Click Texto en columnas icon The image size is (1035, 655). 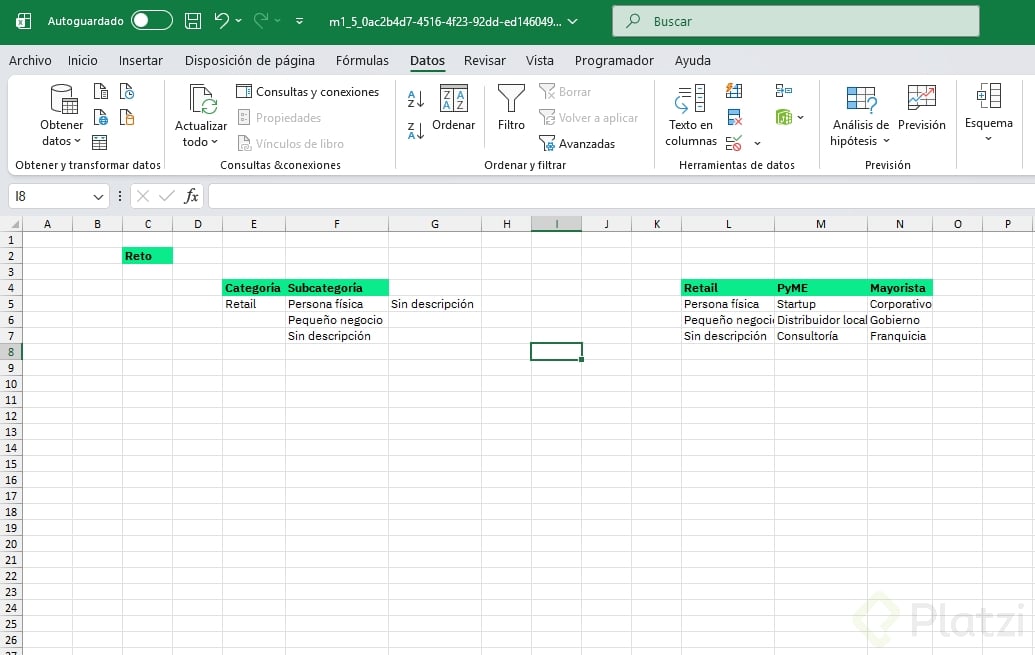pos(690,99)
